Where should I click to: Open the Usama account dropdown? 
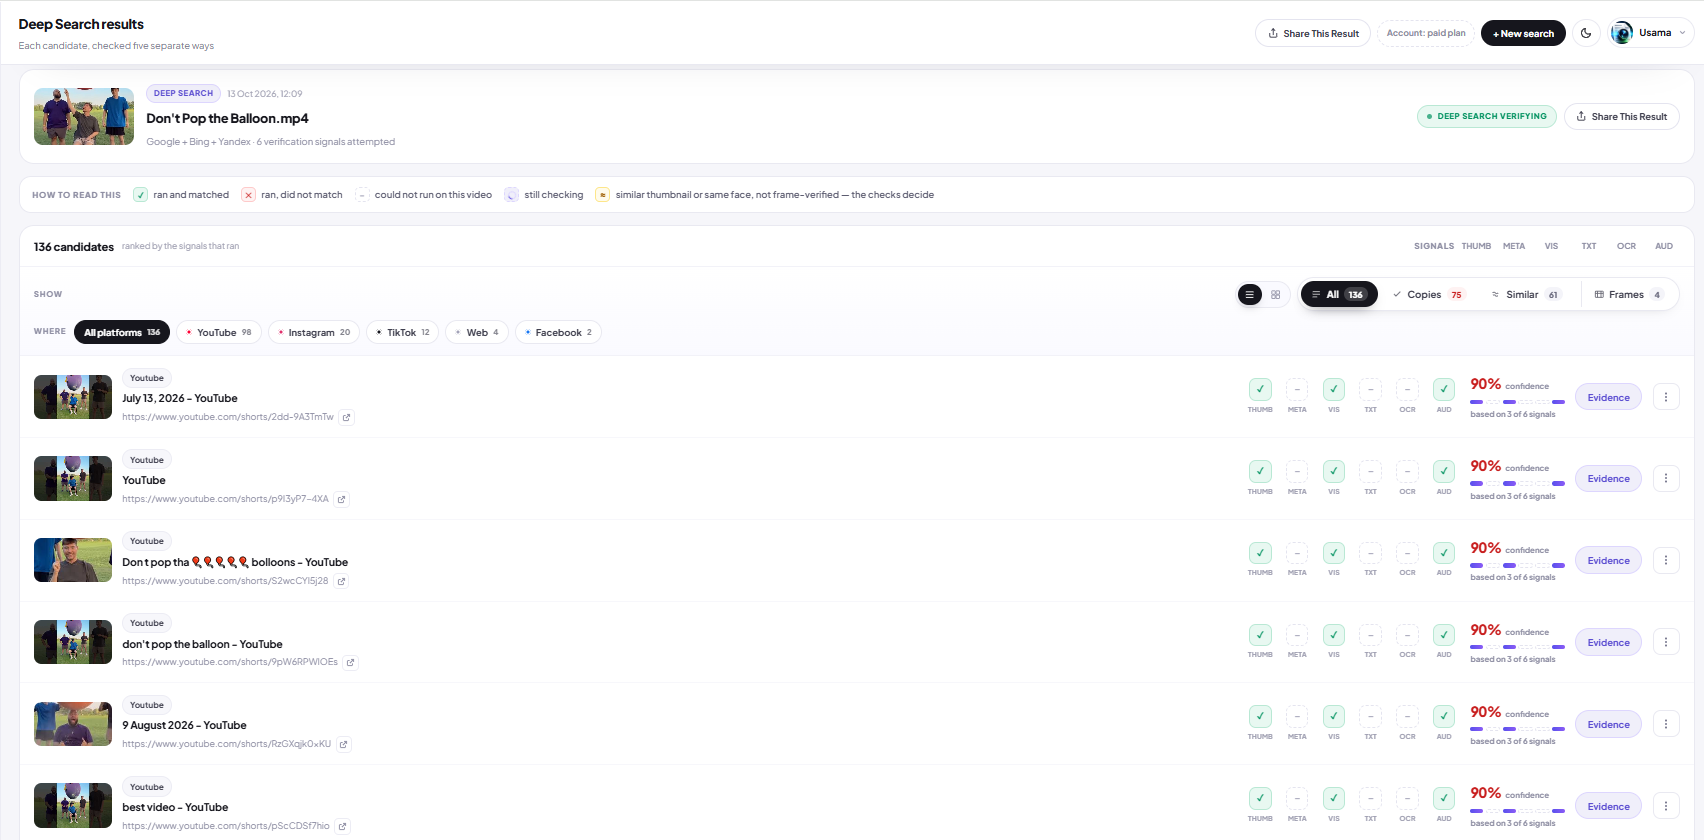point(1650,33)
